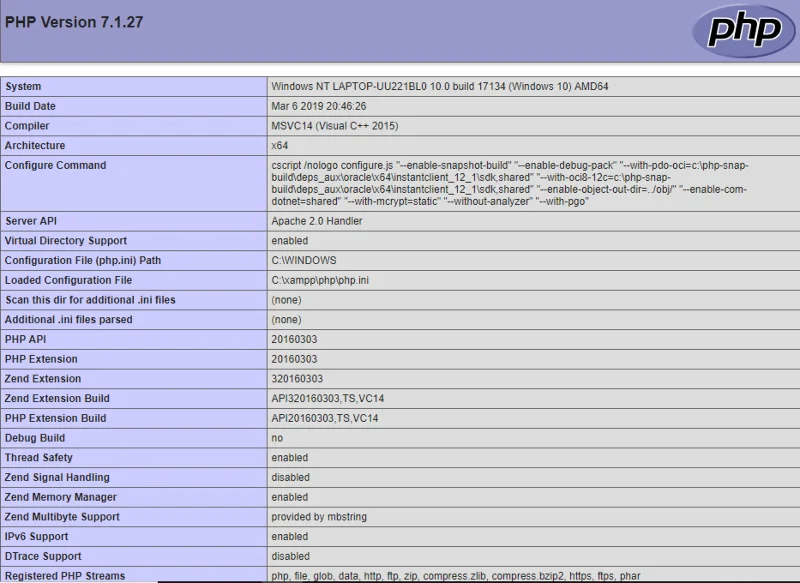Click the C:\WINDOWS configuration path value
The width and height of the screenshot is (800, 583).
(304, 260)
